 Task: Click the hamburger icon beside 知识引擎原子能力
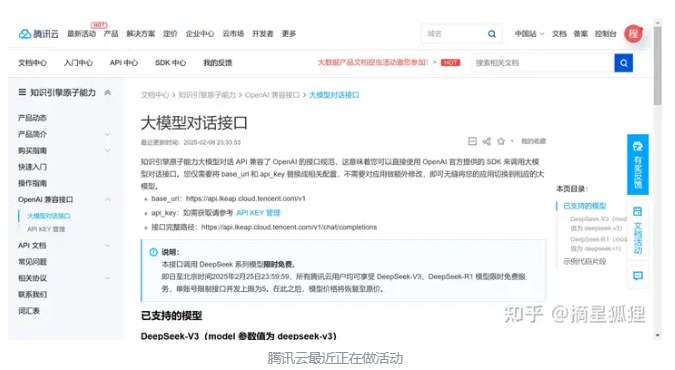point(22,92)
